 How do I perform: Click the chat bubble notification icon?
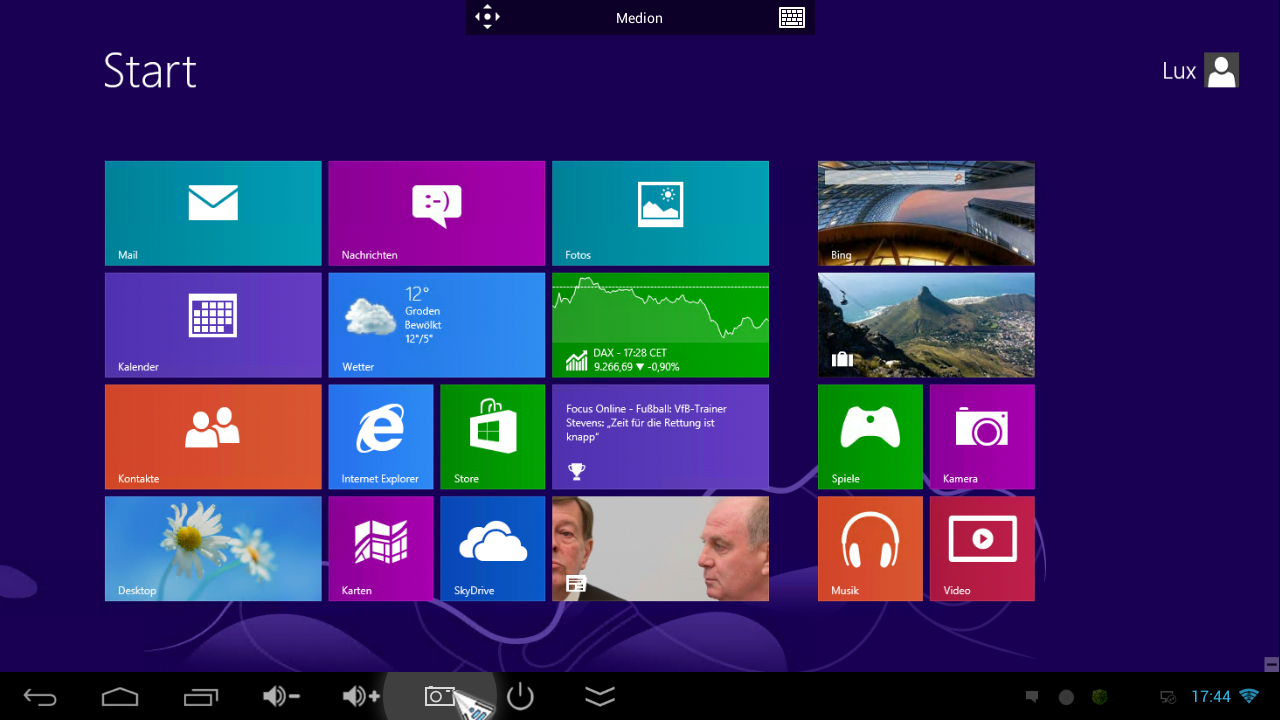click(x=1033, y=697)
